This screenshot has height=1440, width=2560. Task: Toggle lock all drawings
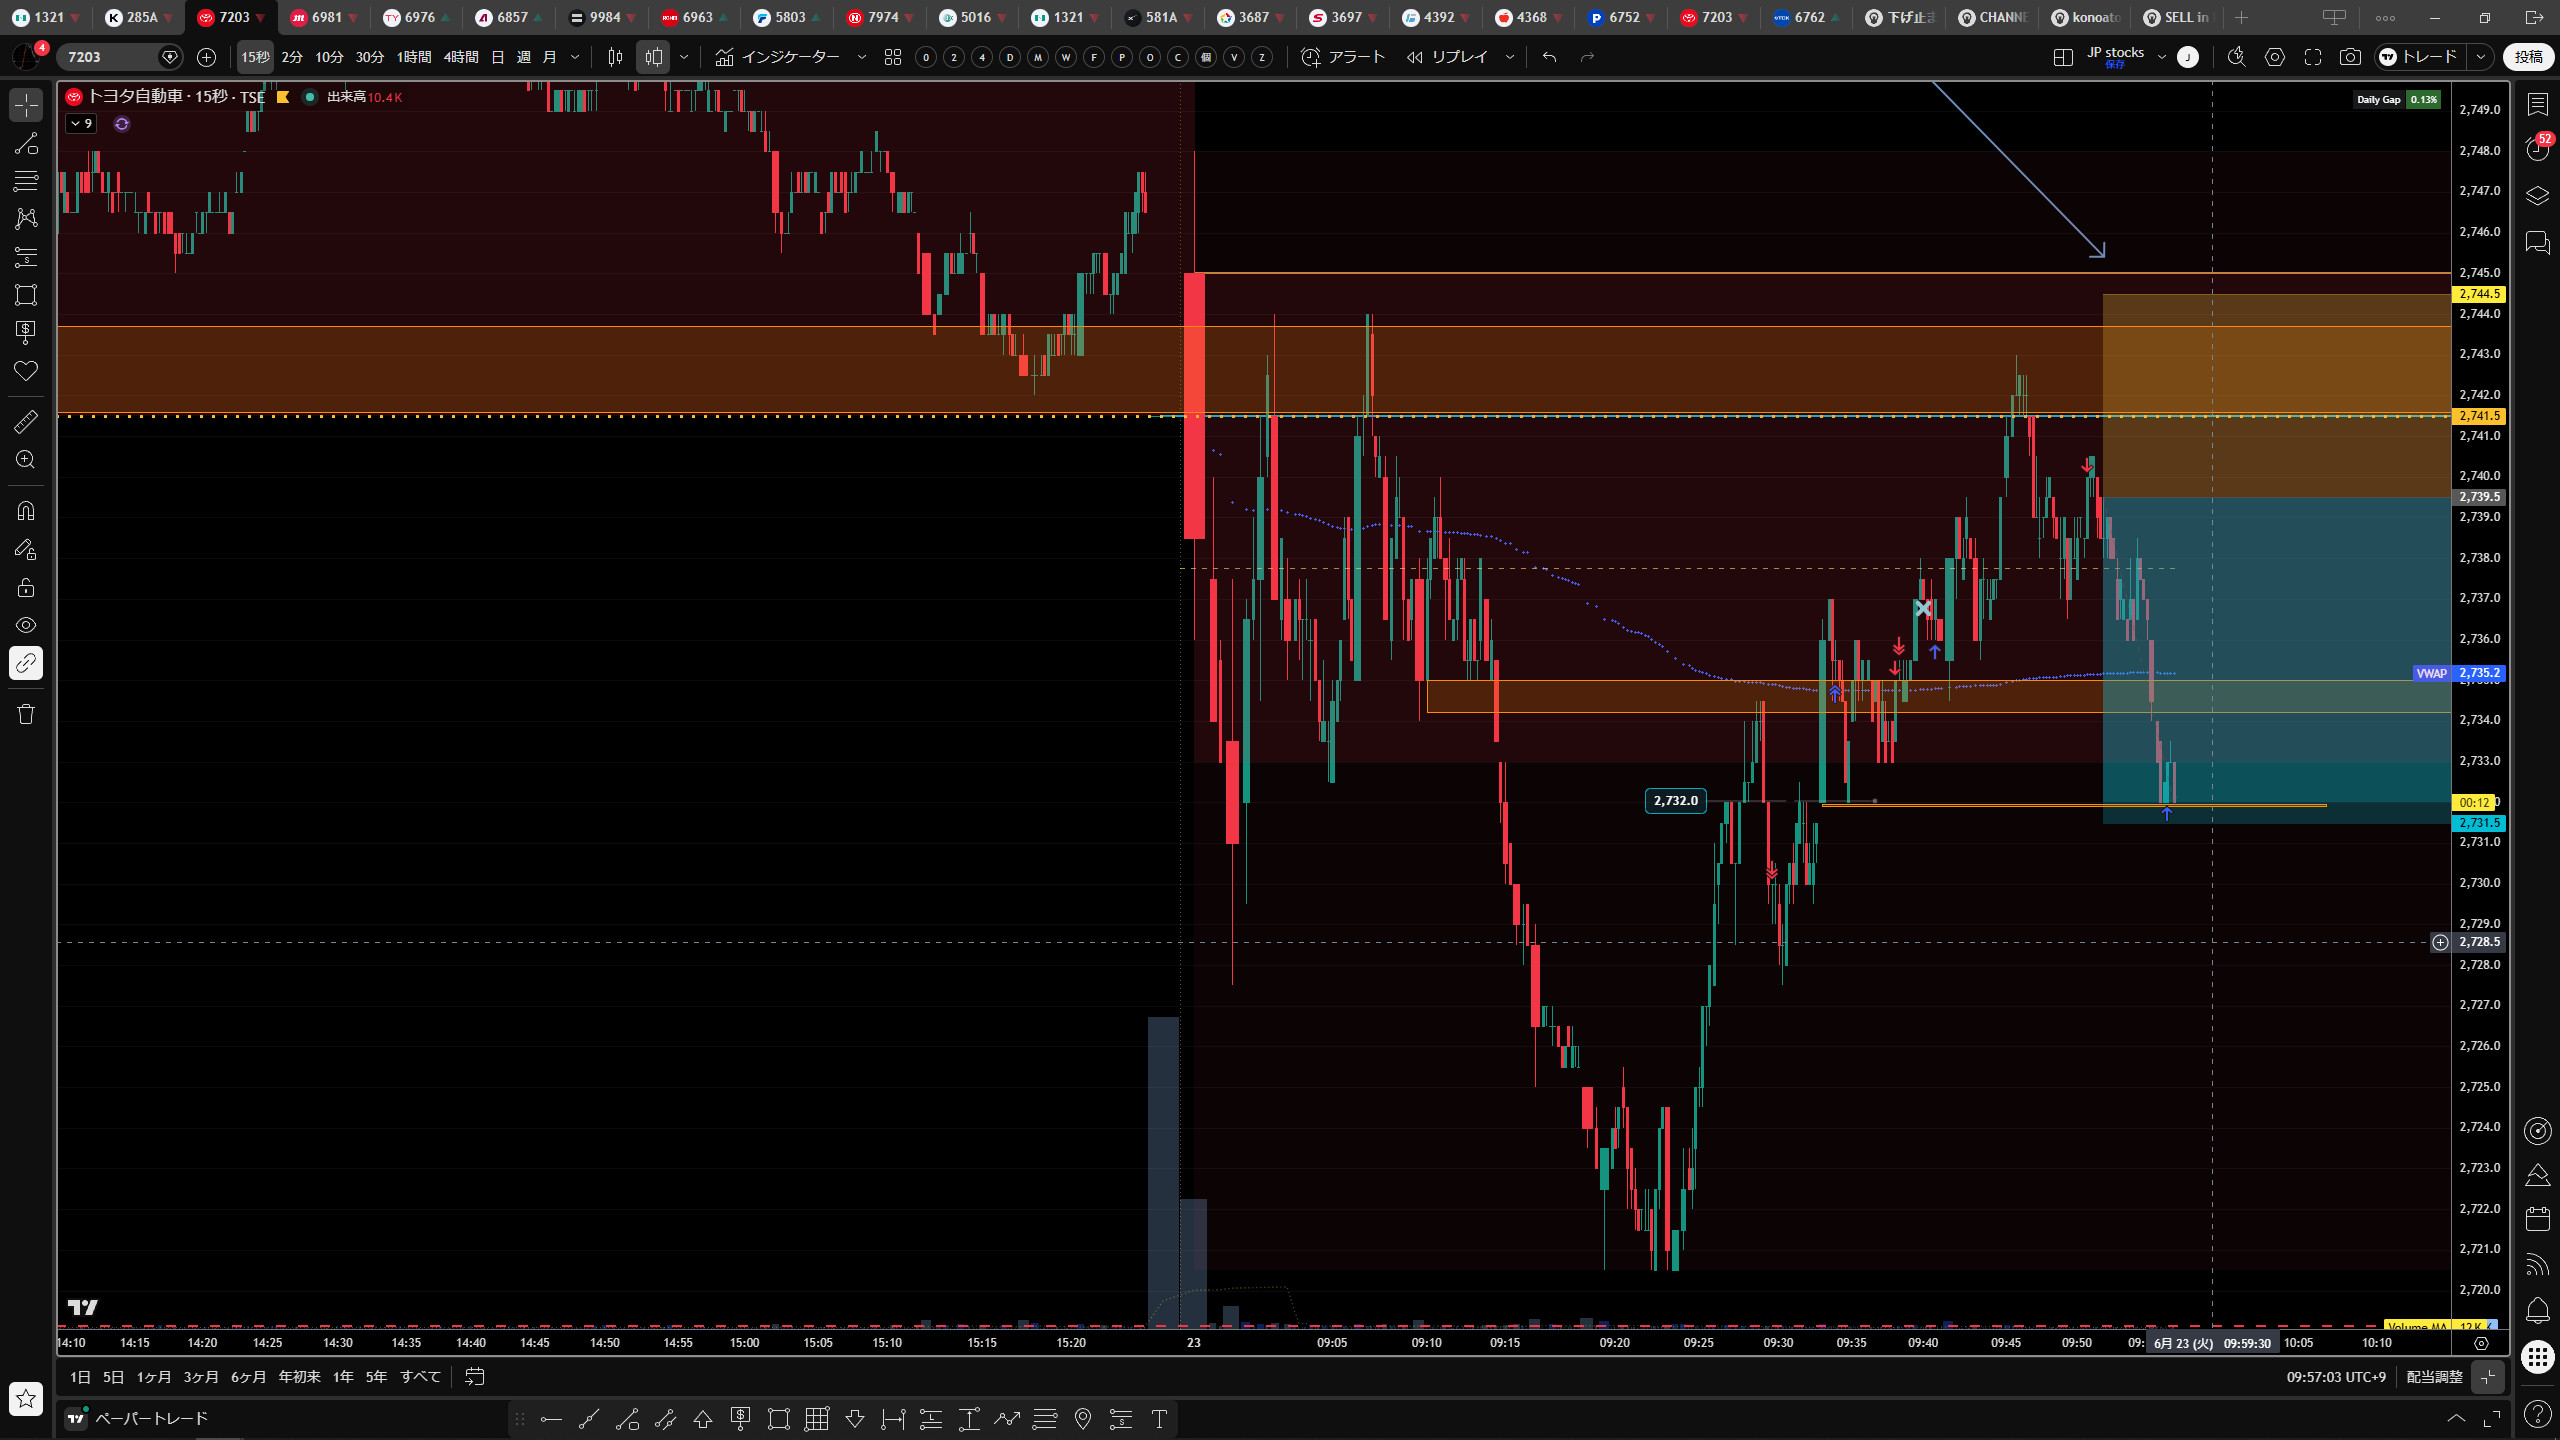pos(26,587)
